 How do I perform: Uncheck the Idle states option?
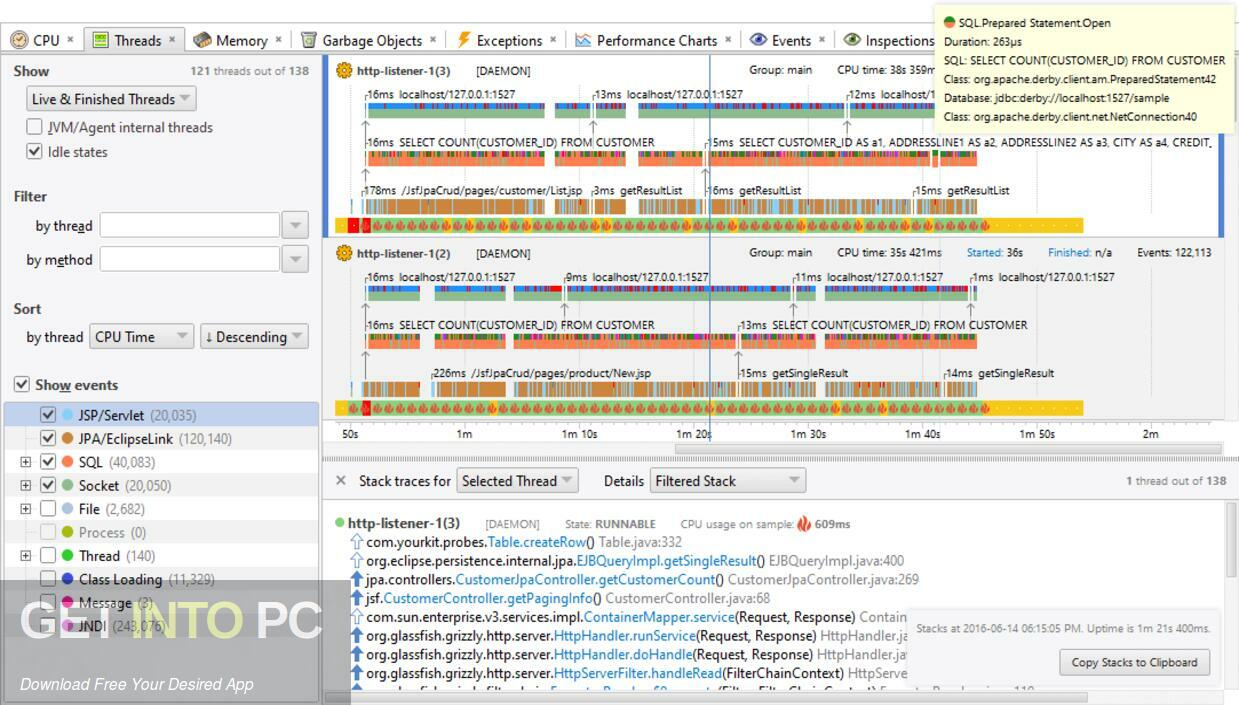[x=36, y=151]
